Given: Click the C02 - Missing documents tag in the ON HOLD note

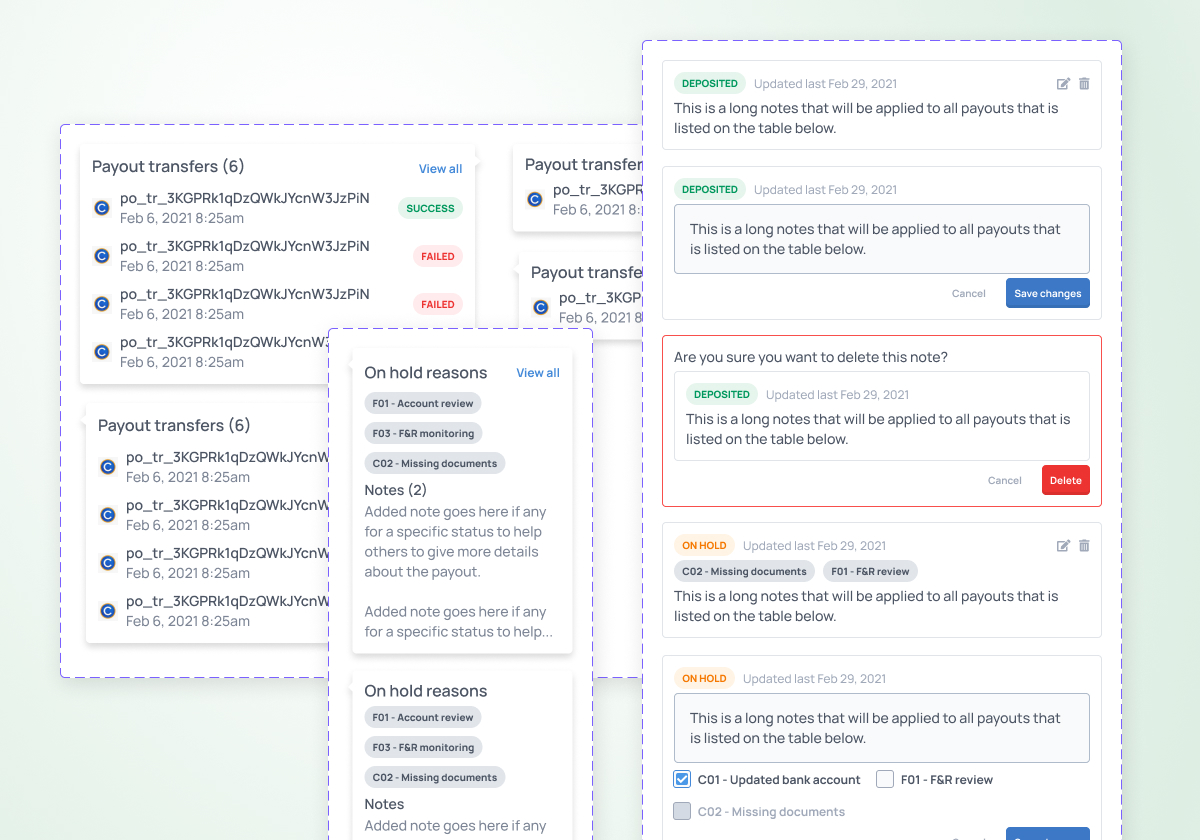Looking at the screenshot, I should click(x=744, y=572).
